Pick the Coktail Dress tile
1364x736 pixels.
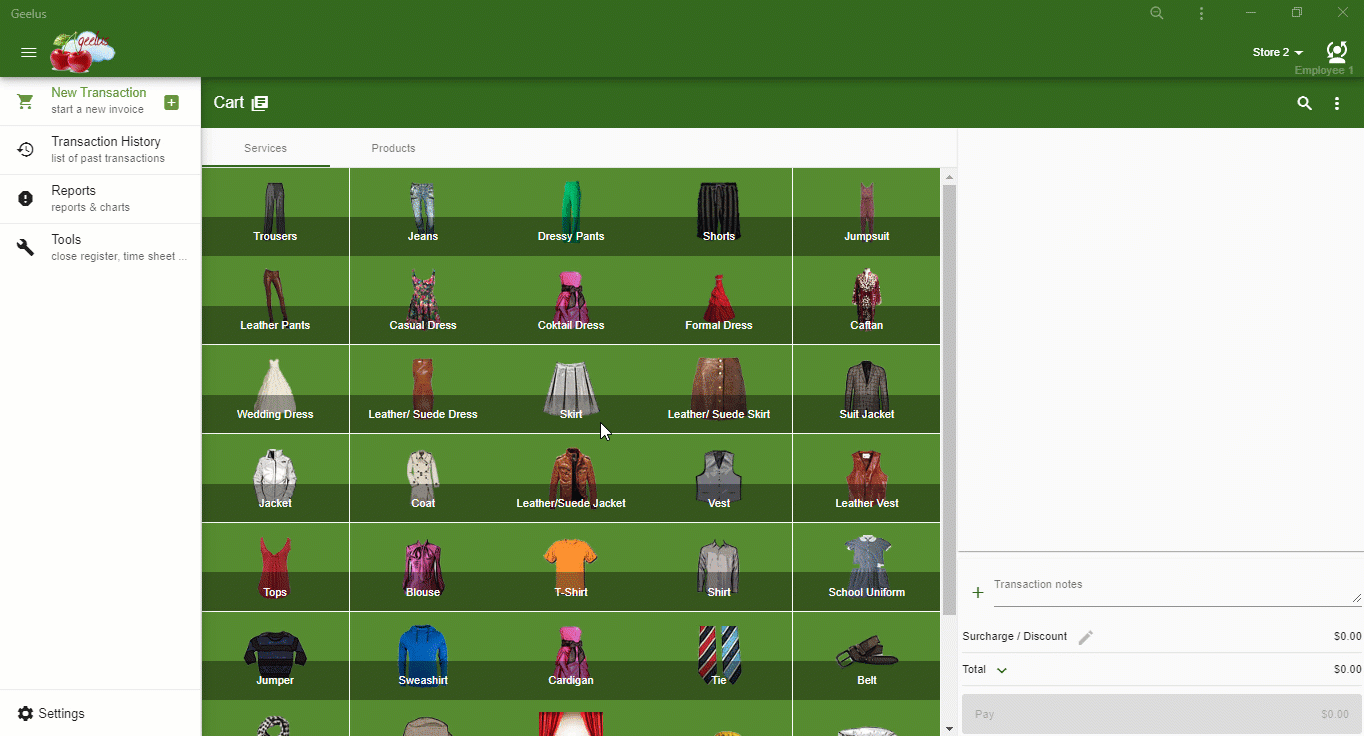pyautogui.click(x=571, y=301)
